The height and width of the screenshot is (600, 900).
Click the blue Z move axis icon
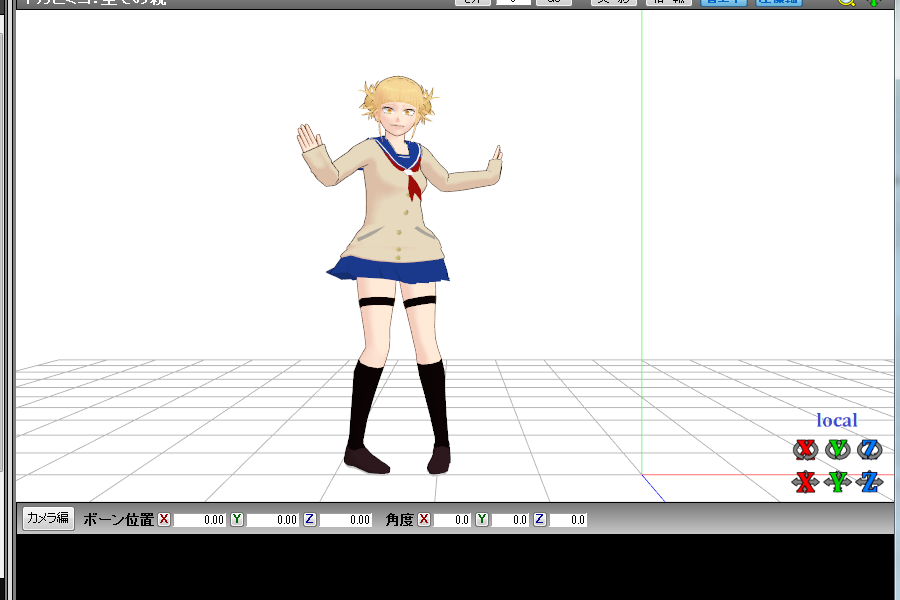[x=870, y=482]
